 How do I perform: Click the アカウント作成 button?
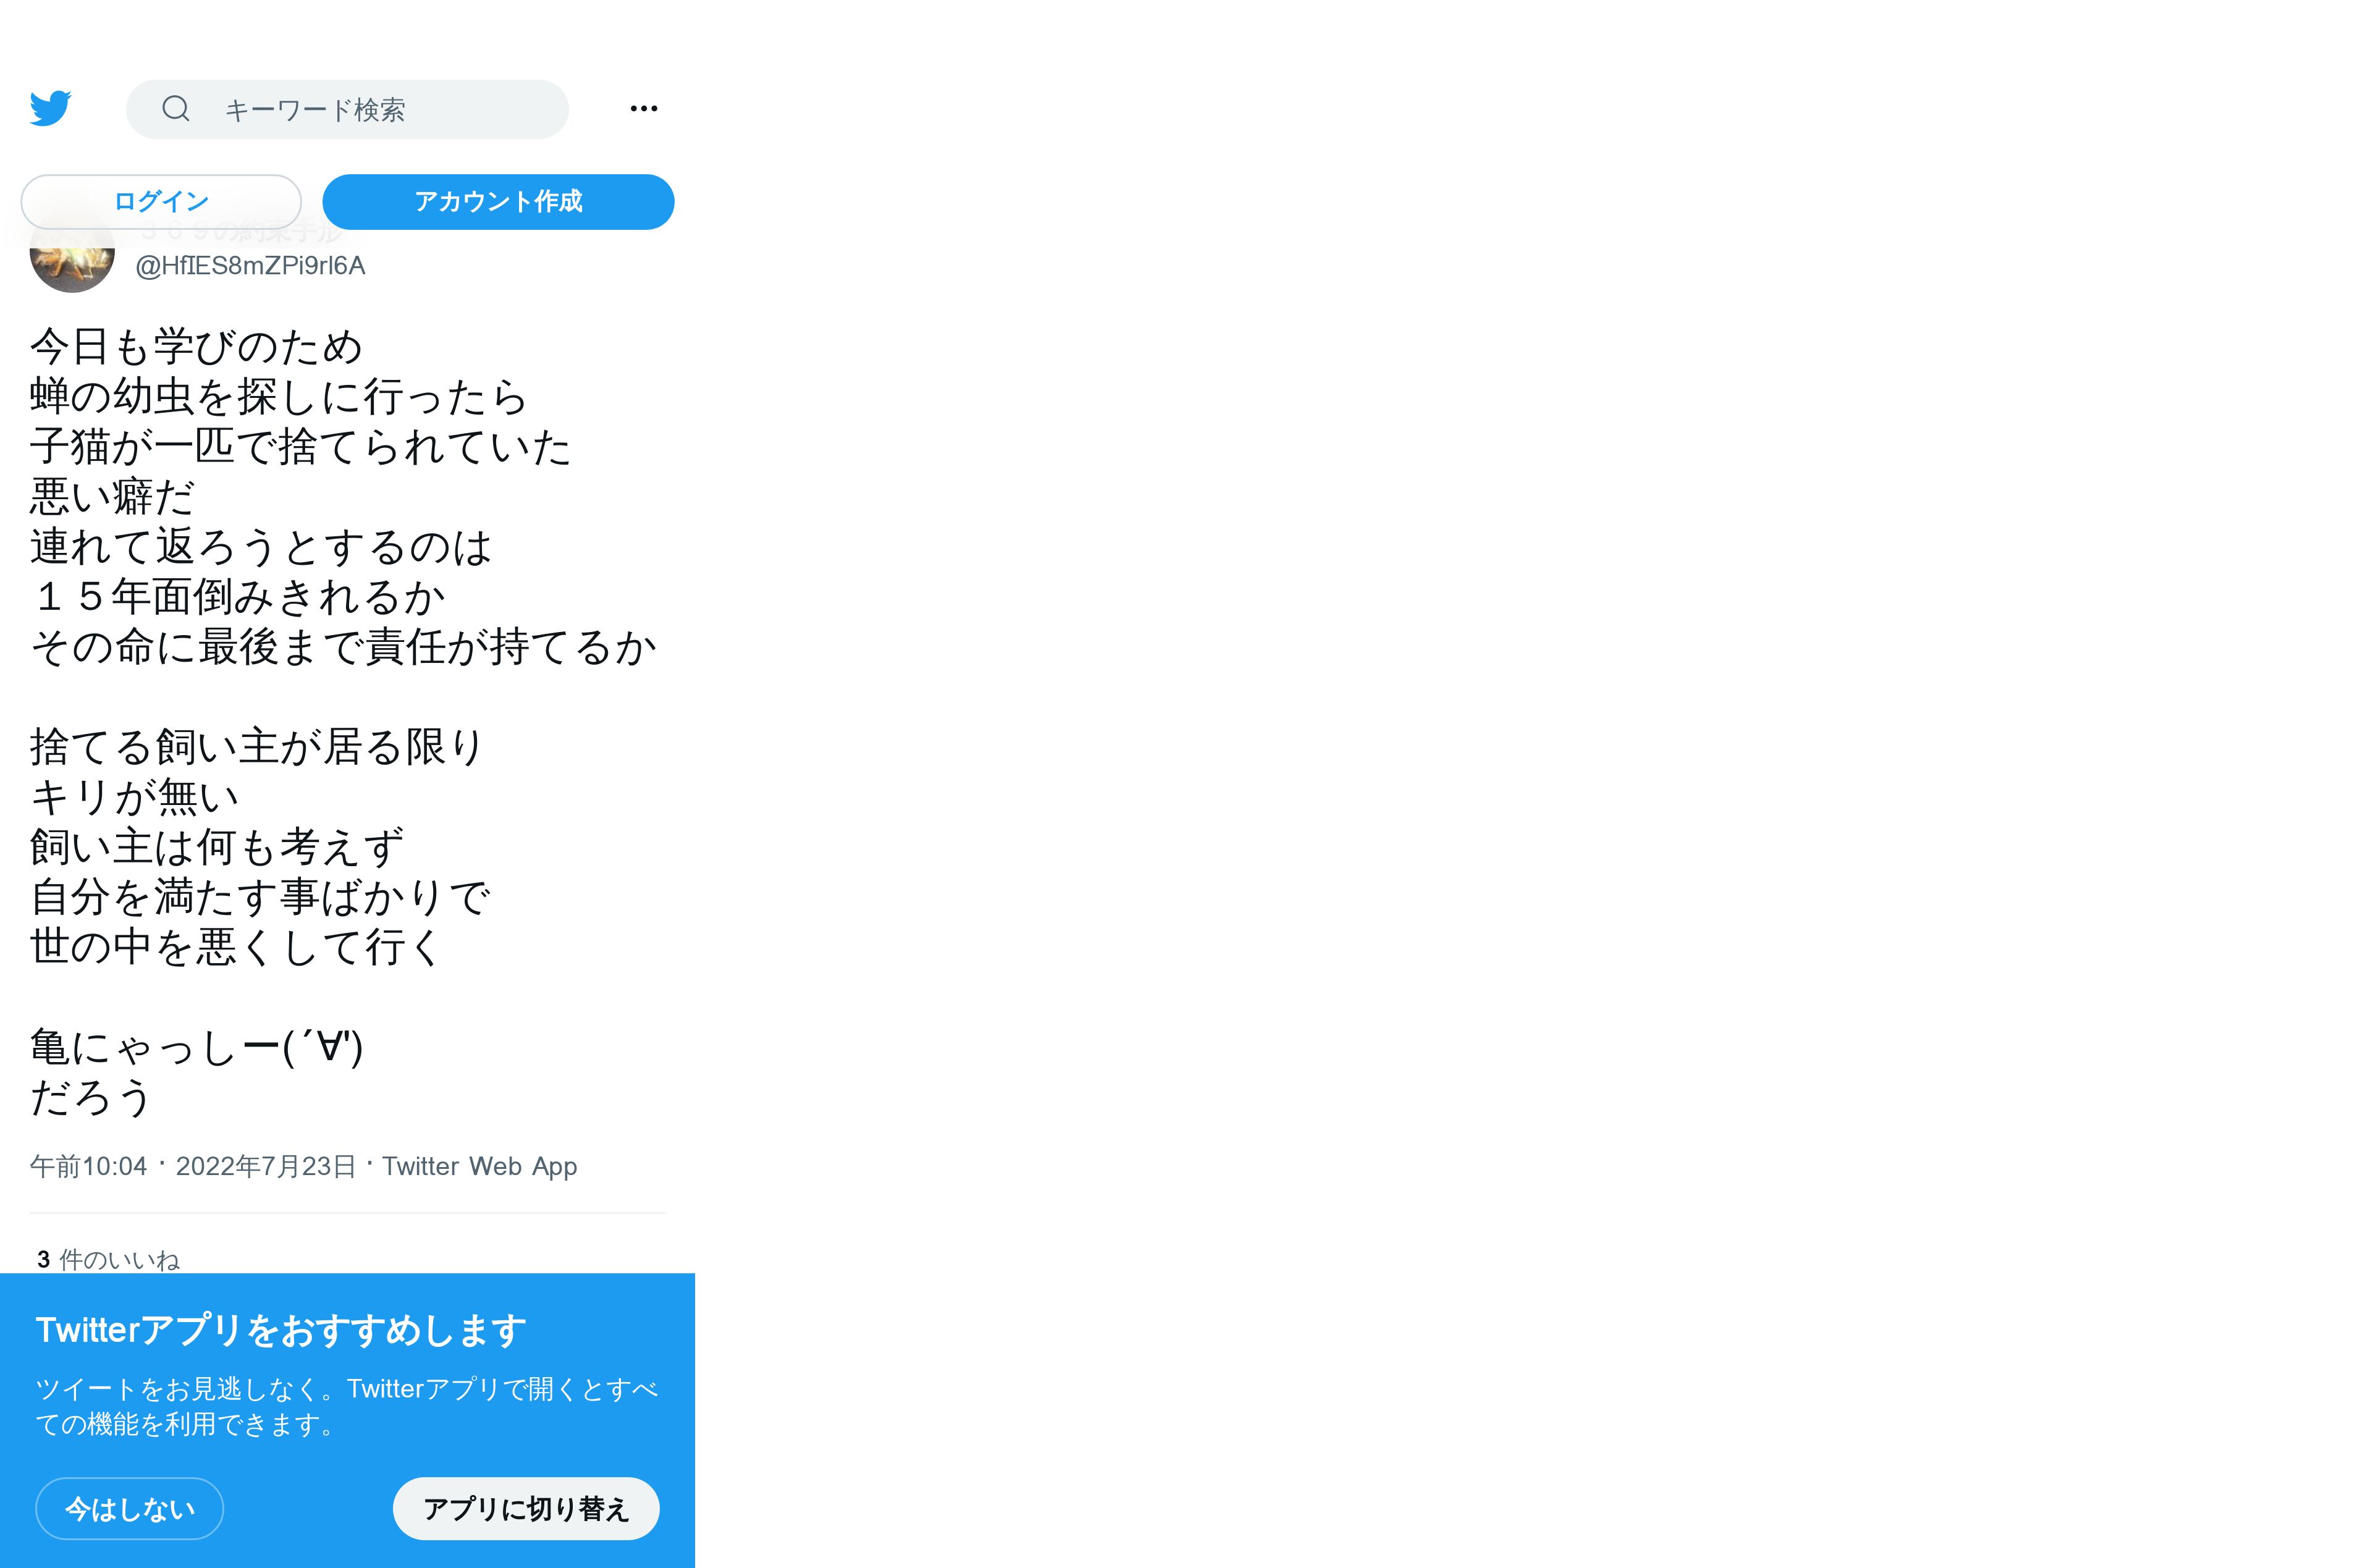498,202
